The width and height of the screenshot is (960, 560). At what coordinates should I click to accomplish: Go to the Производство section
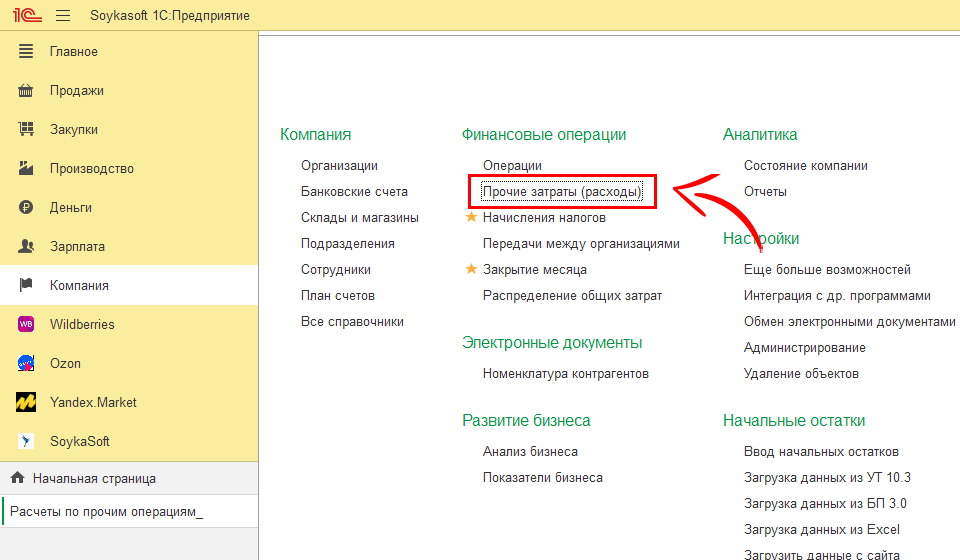pos(92,168)
